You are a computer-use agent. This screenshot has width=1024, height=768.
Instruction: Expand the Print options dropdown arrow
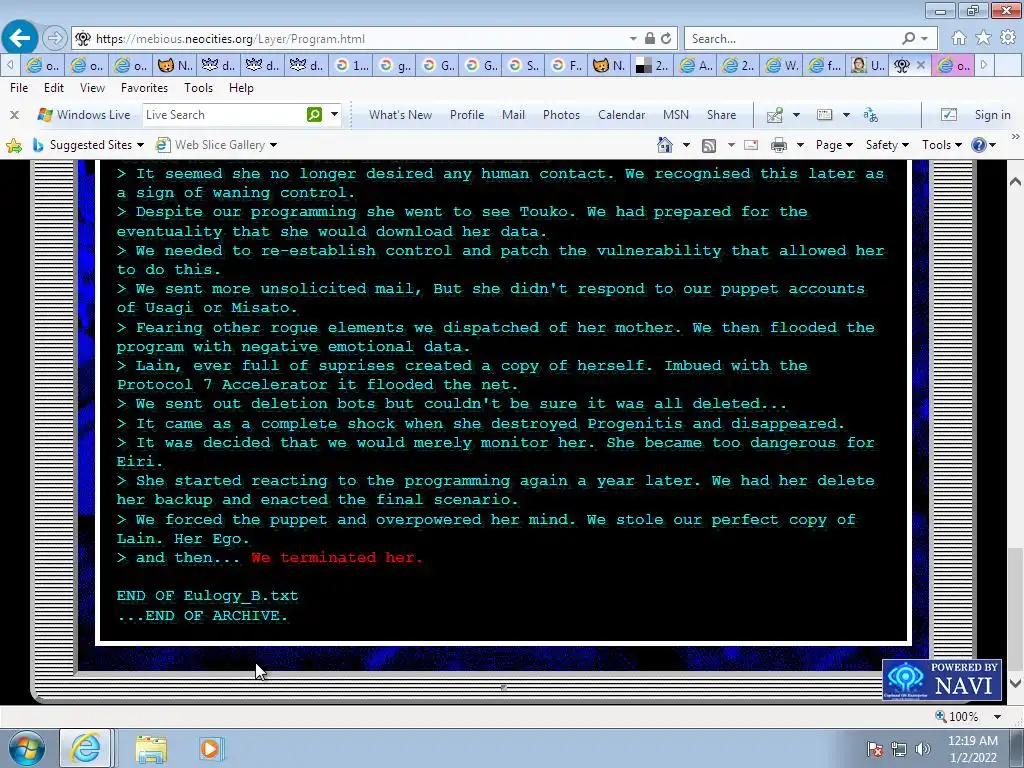pyautogui.click(x=800, y=145)
